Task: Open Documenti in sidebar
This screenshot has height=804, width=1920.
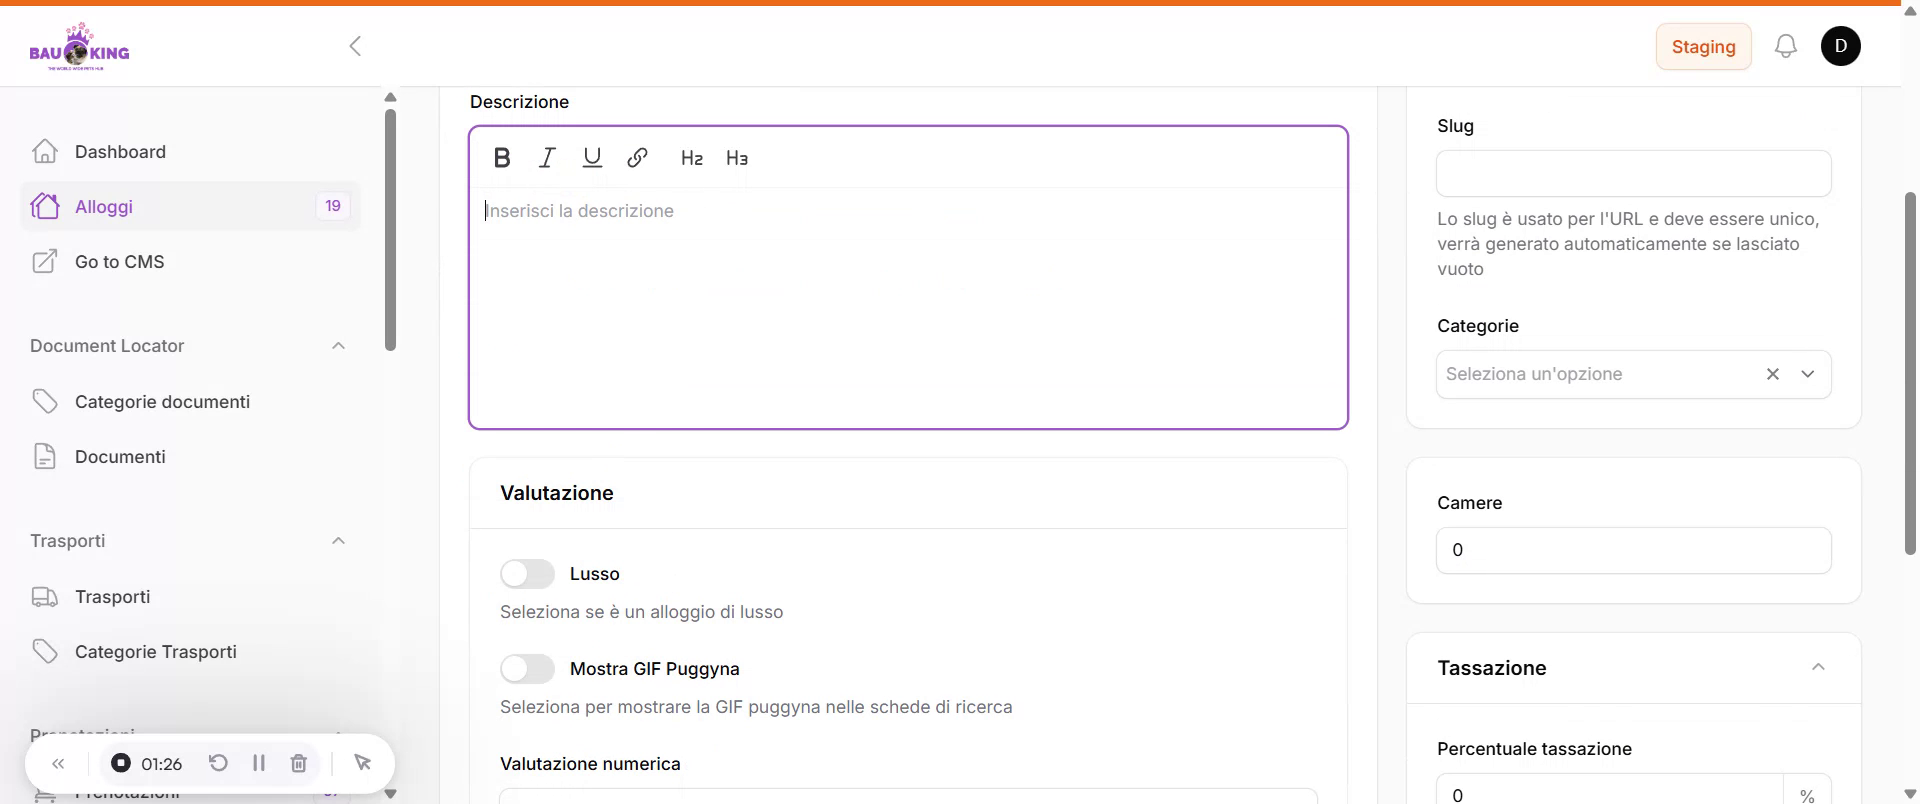Action: [x=190, y=456]
